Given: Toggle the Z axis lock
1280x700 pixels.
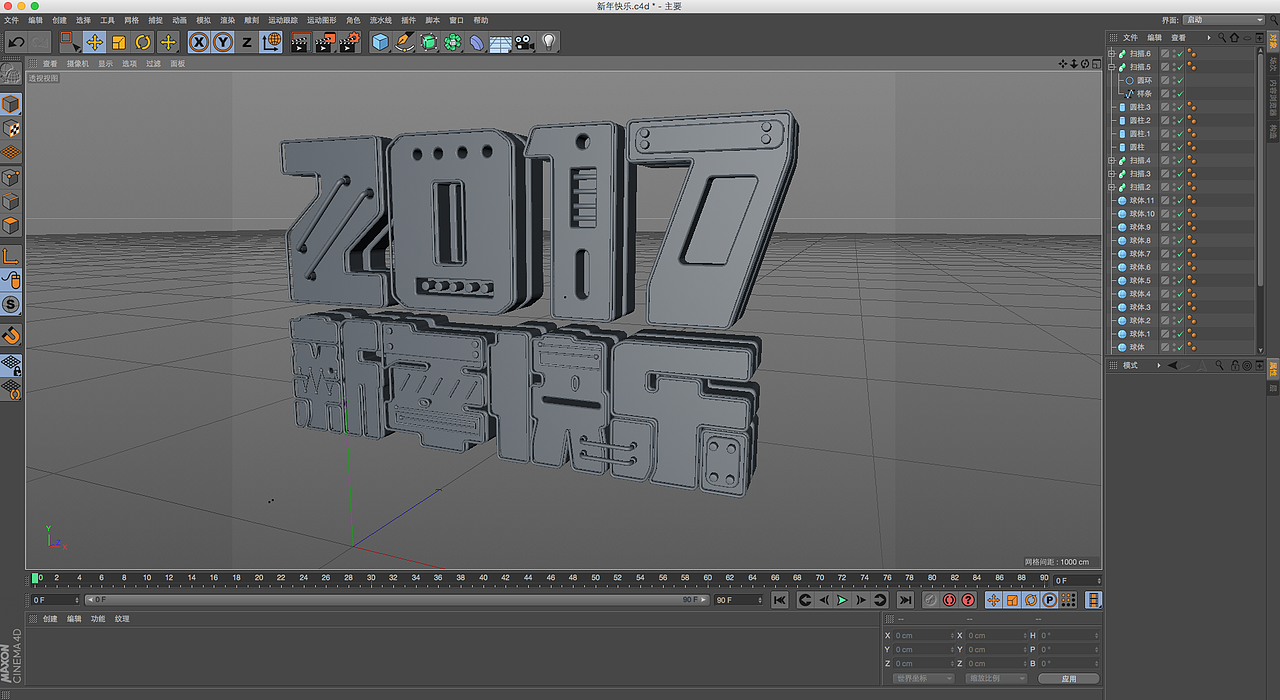Looking at the screenshot, I should click(x=247, y=42).
